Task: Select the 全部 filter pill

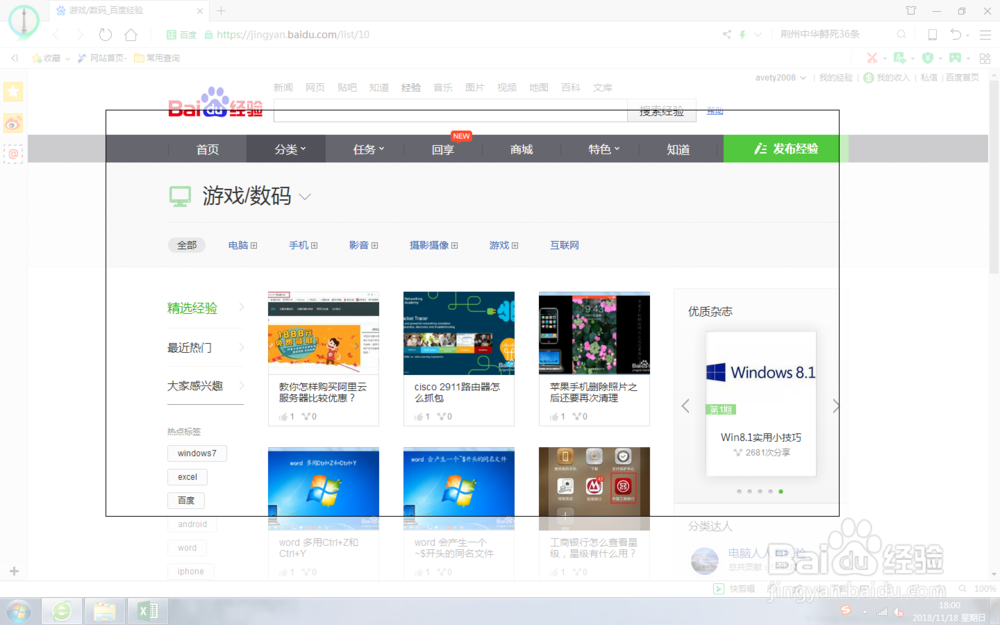Action: coord(186,246)
